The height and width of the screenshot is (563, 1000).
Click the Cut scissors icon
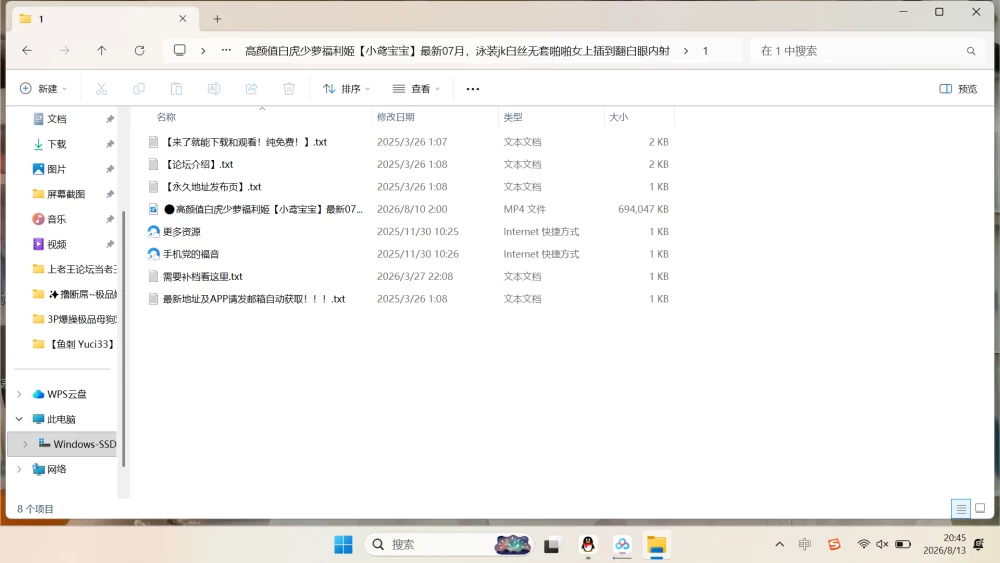tap(101, 89)
